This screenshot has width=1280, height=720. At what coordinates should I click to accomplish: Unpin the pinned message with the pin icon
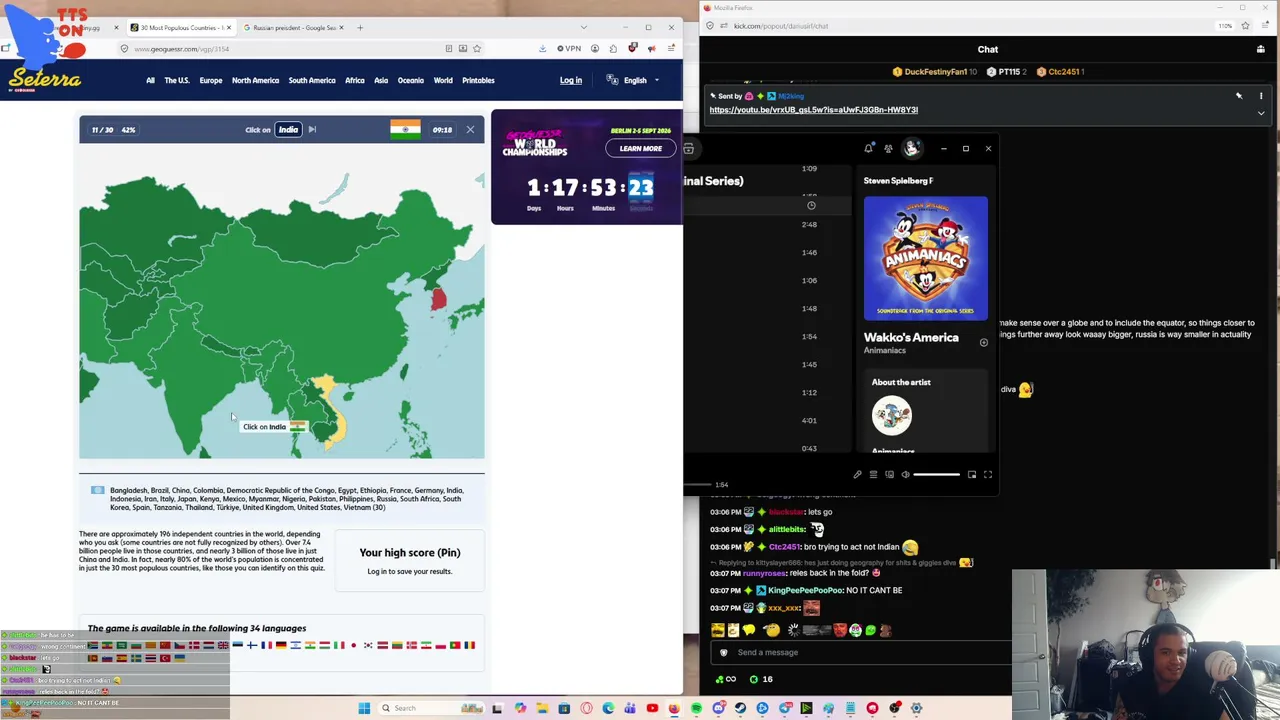pos(1239,96)
